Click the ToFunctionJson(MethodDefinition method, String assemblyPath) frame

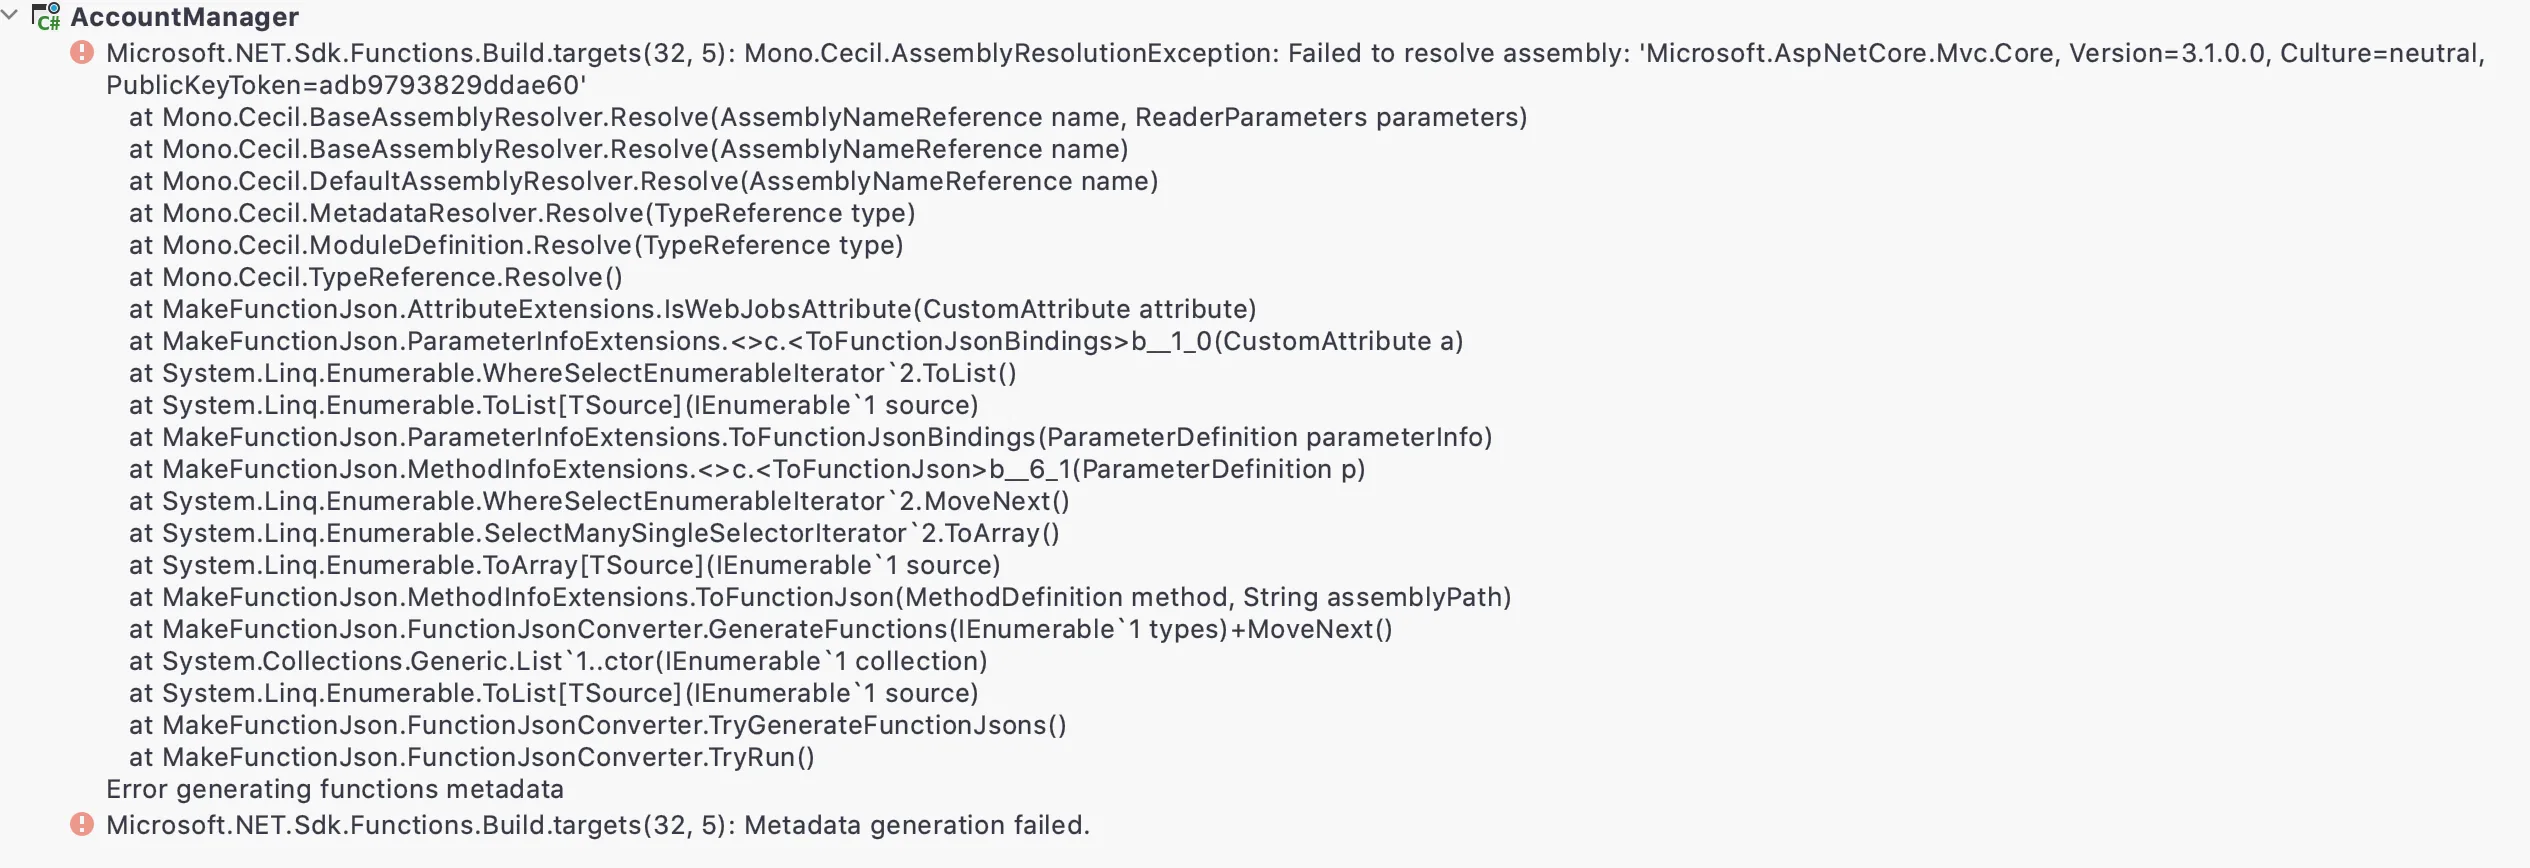(820, 597)
